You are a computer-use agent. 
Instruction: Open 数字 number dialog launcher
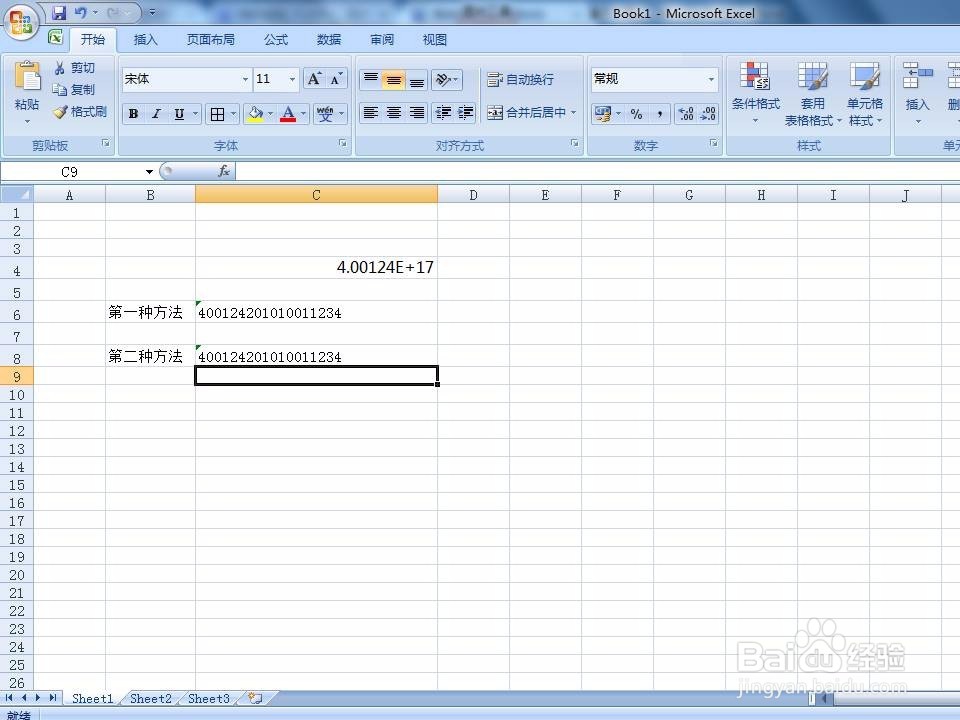[x=713, y=143]
